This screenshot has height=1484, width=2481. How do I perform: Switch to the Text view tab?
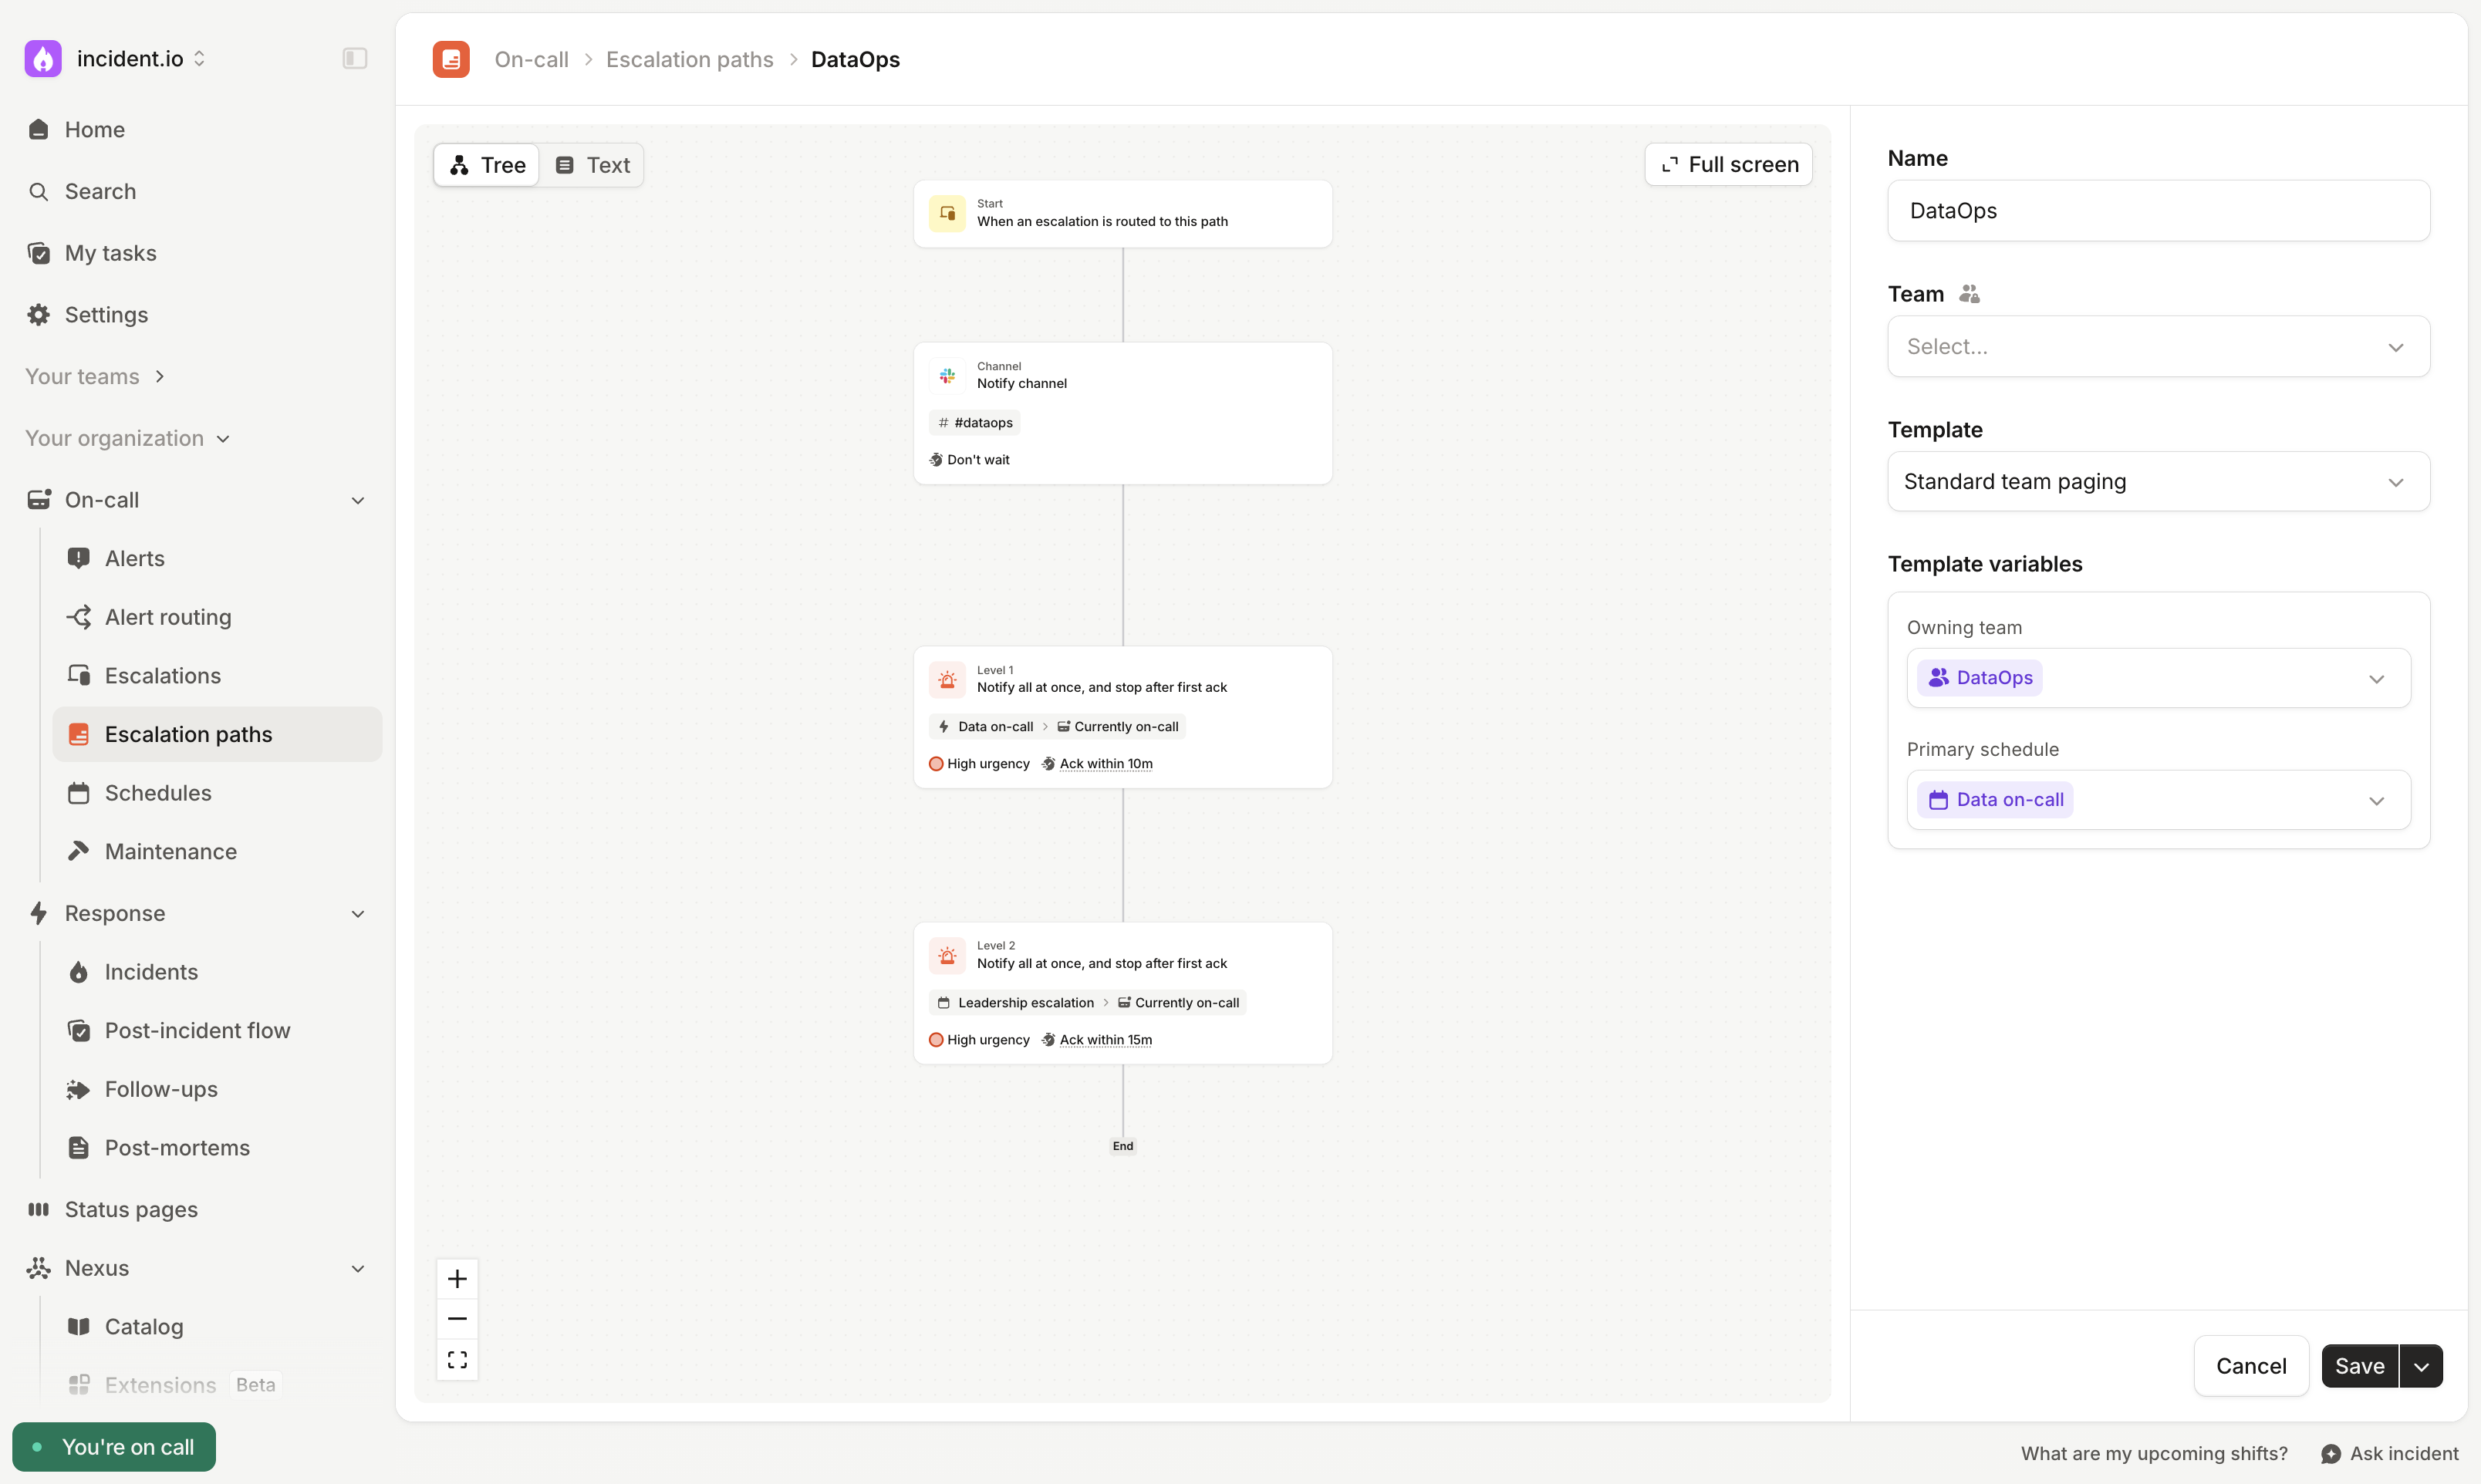tap(593, 165)
